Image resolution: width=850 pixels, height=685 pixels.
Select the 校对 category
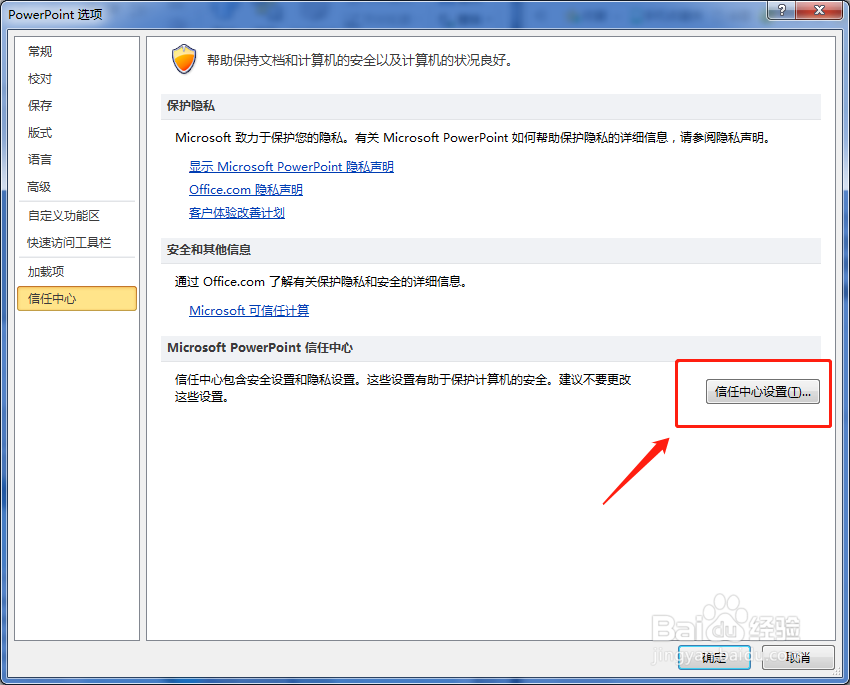[x=40, y=79]
